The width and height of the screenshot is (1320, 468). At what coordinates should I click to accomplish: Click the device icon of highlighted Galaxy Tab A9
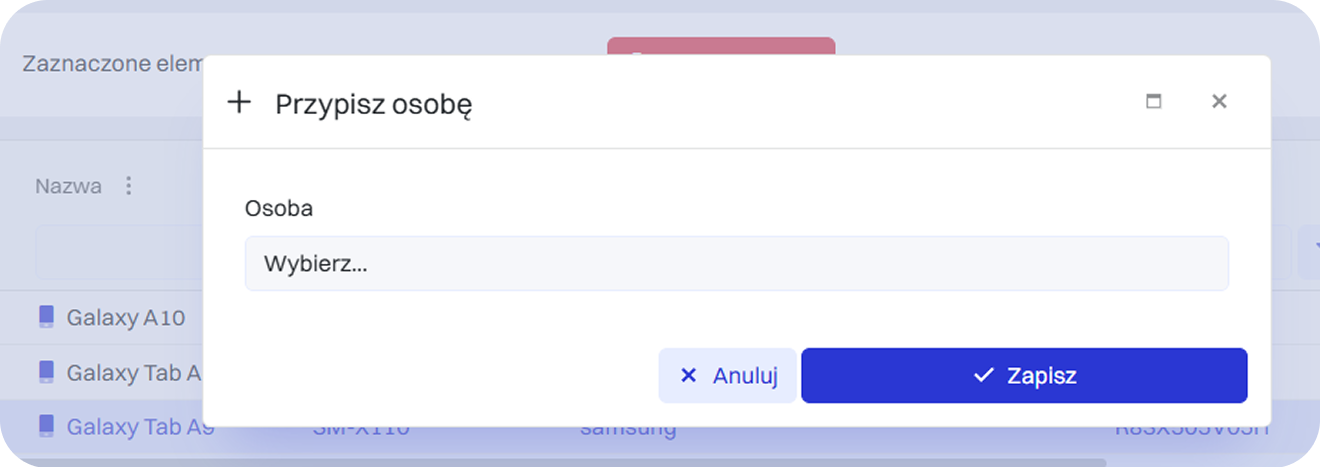(x=46, y=426)
